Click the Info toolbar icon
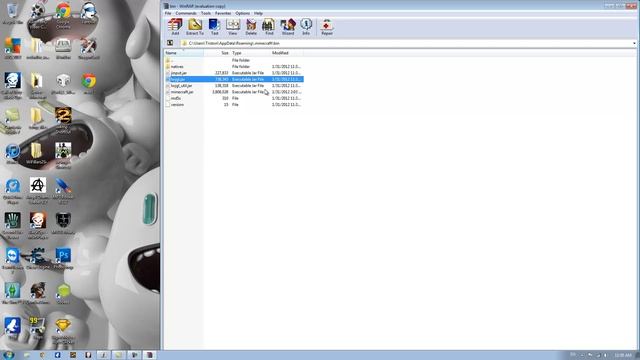This screenshot has width=640, height=360. coord(306,27)
